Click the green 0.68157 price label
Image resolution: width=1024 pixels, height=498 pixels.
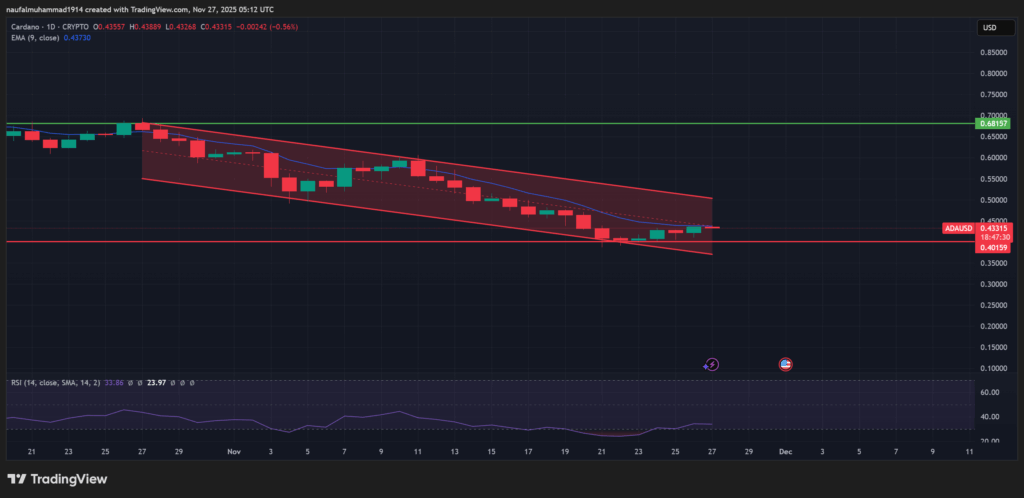996,125
